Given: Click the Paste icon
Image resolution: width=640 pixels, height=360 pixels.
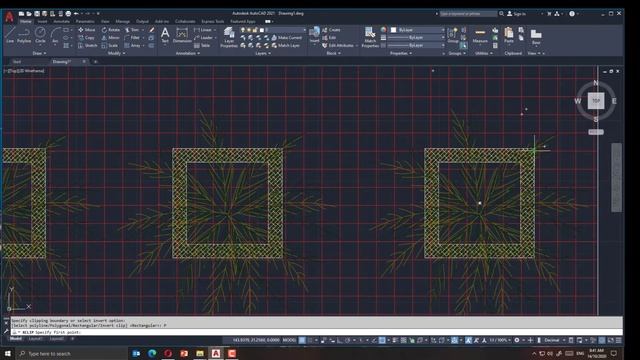Looking at the screenshot, I should 509,35.
